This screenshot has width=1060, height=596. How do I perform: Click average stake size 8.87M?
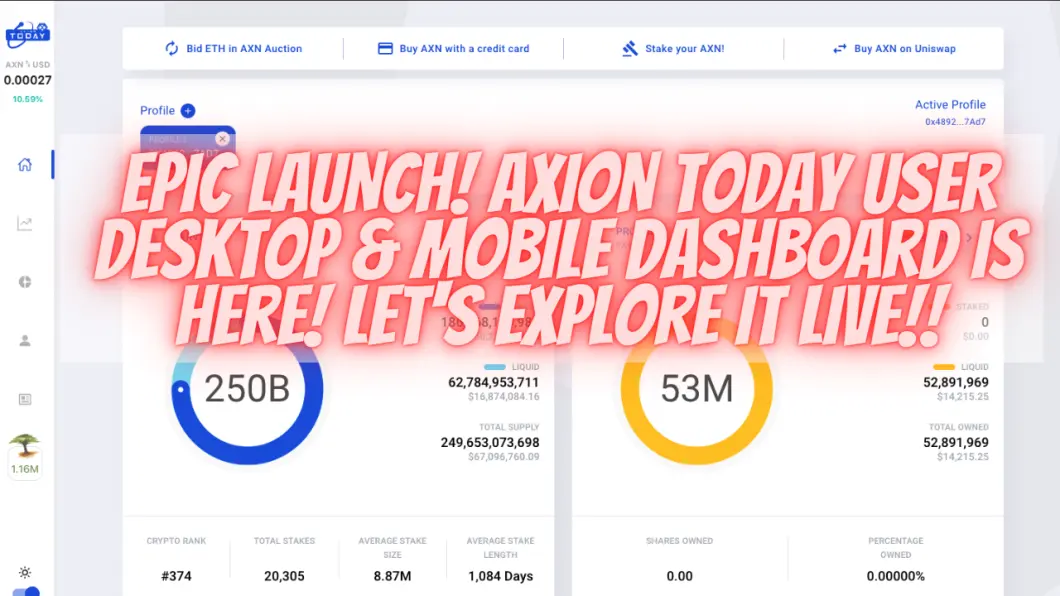click(392, 576)
